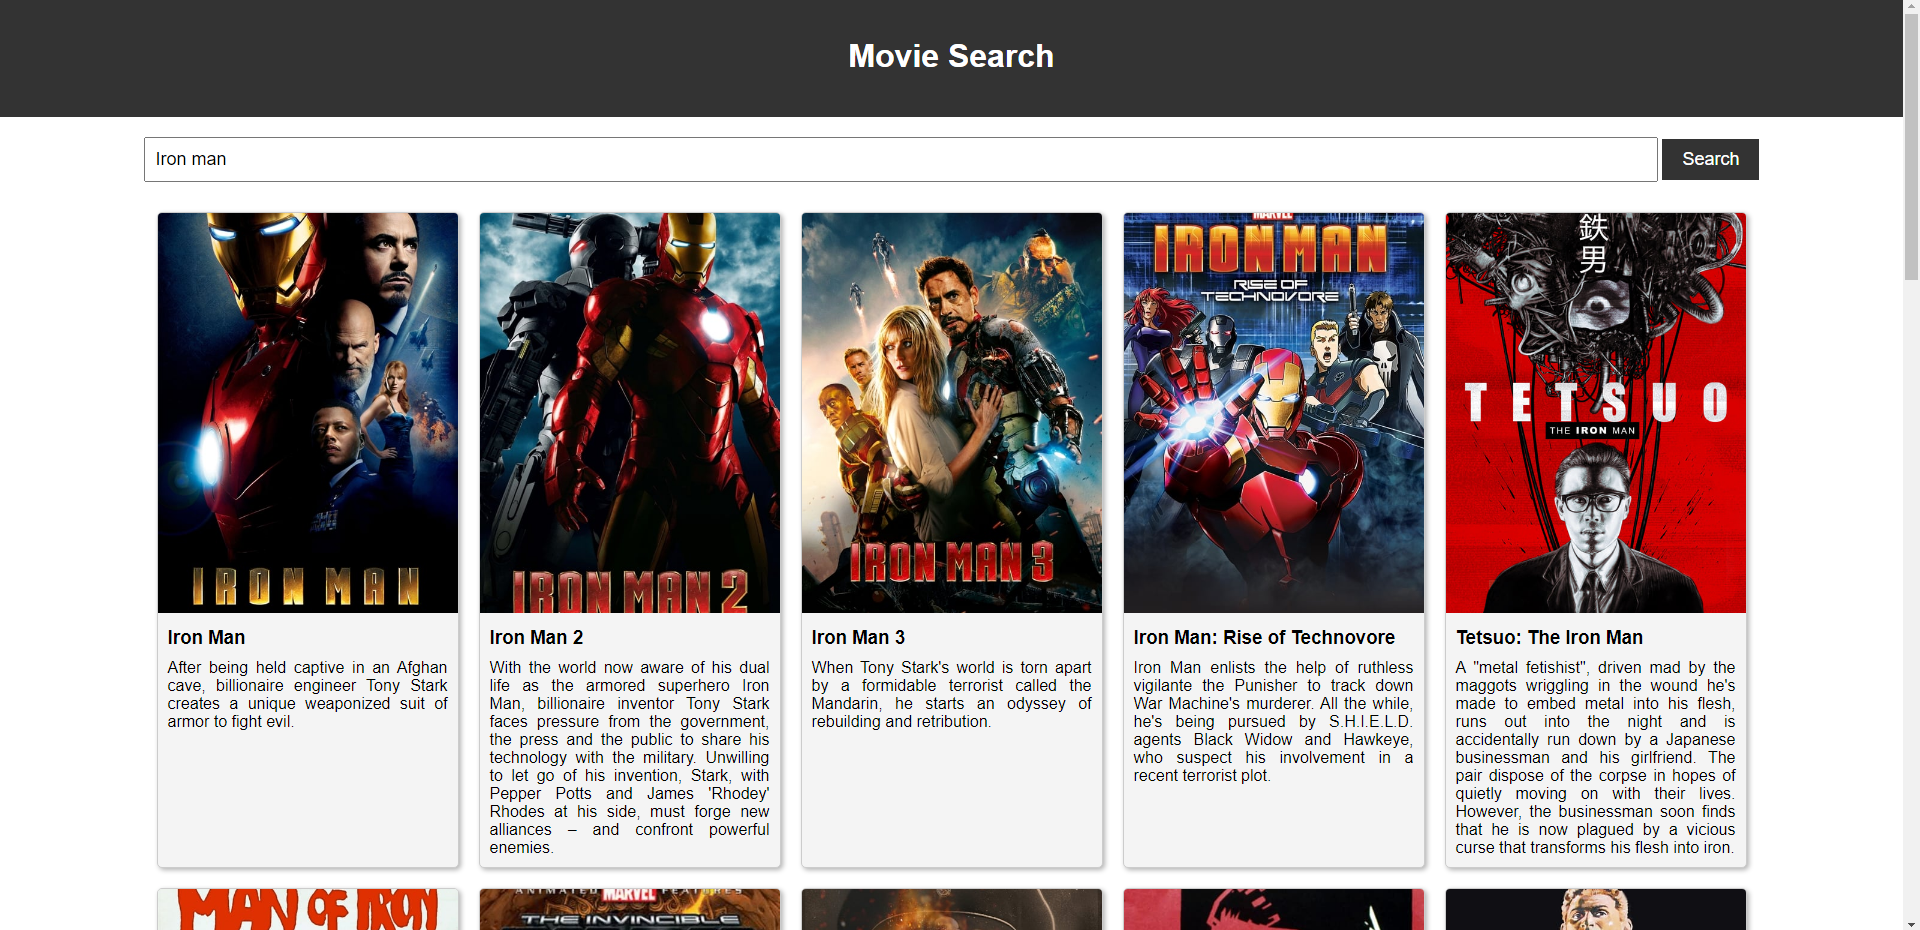Click description starting "Iron Man enlists the help"
Viewport: 1920px width, 930px height.
click(1274, 721)
